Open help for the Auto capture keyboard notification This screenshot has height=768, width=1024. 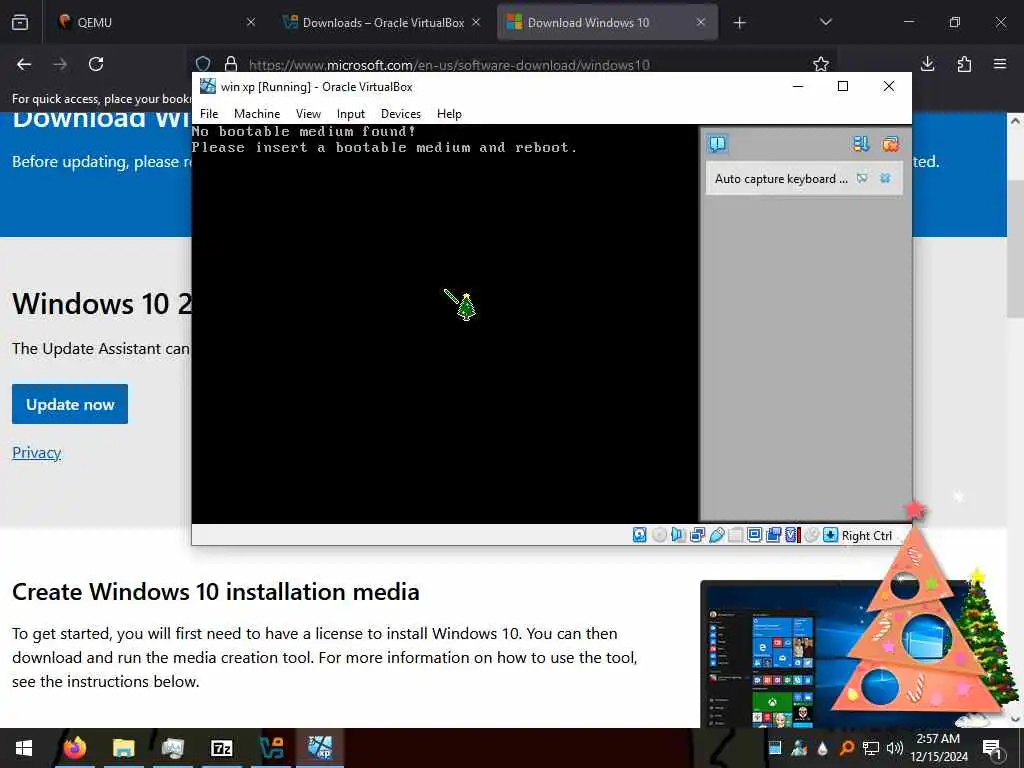pyautogui.click(x=862, y=178)
